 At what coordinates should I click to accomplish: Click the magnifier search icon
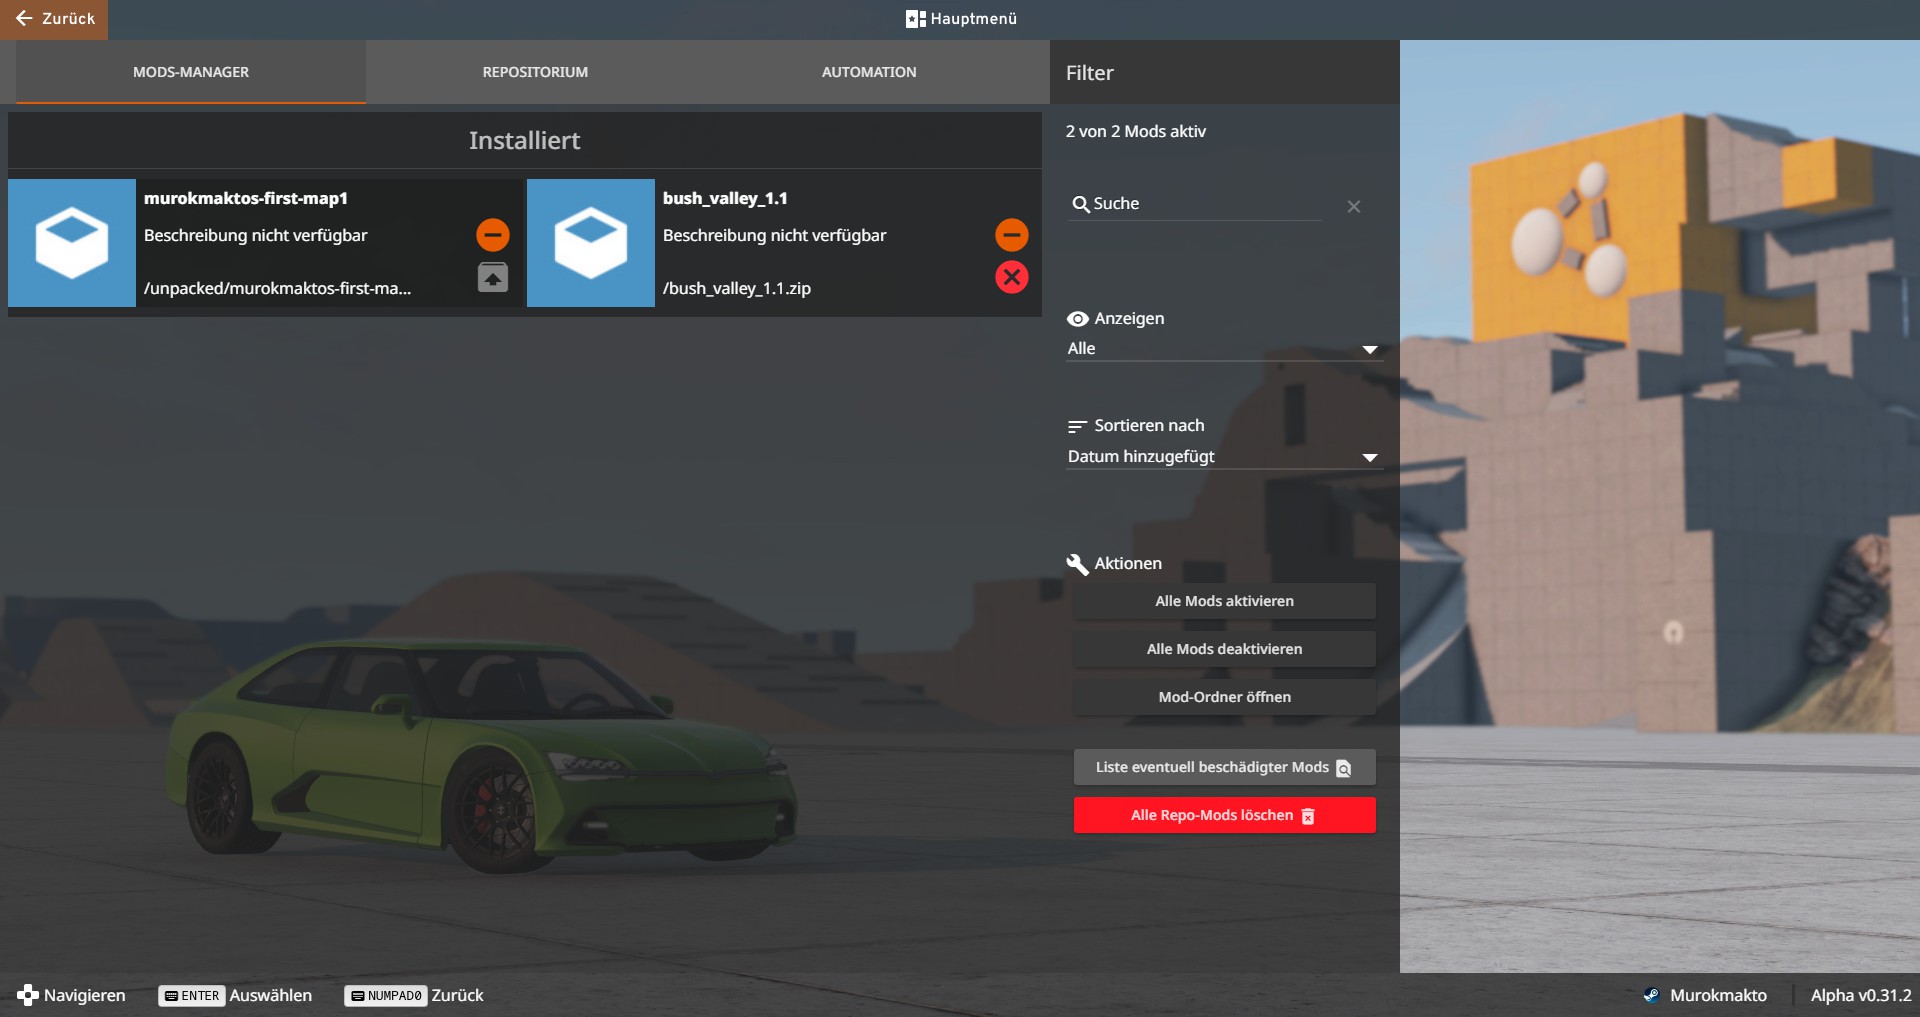[x=1080, y=204]
